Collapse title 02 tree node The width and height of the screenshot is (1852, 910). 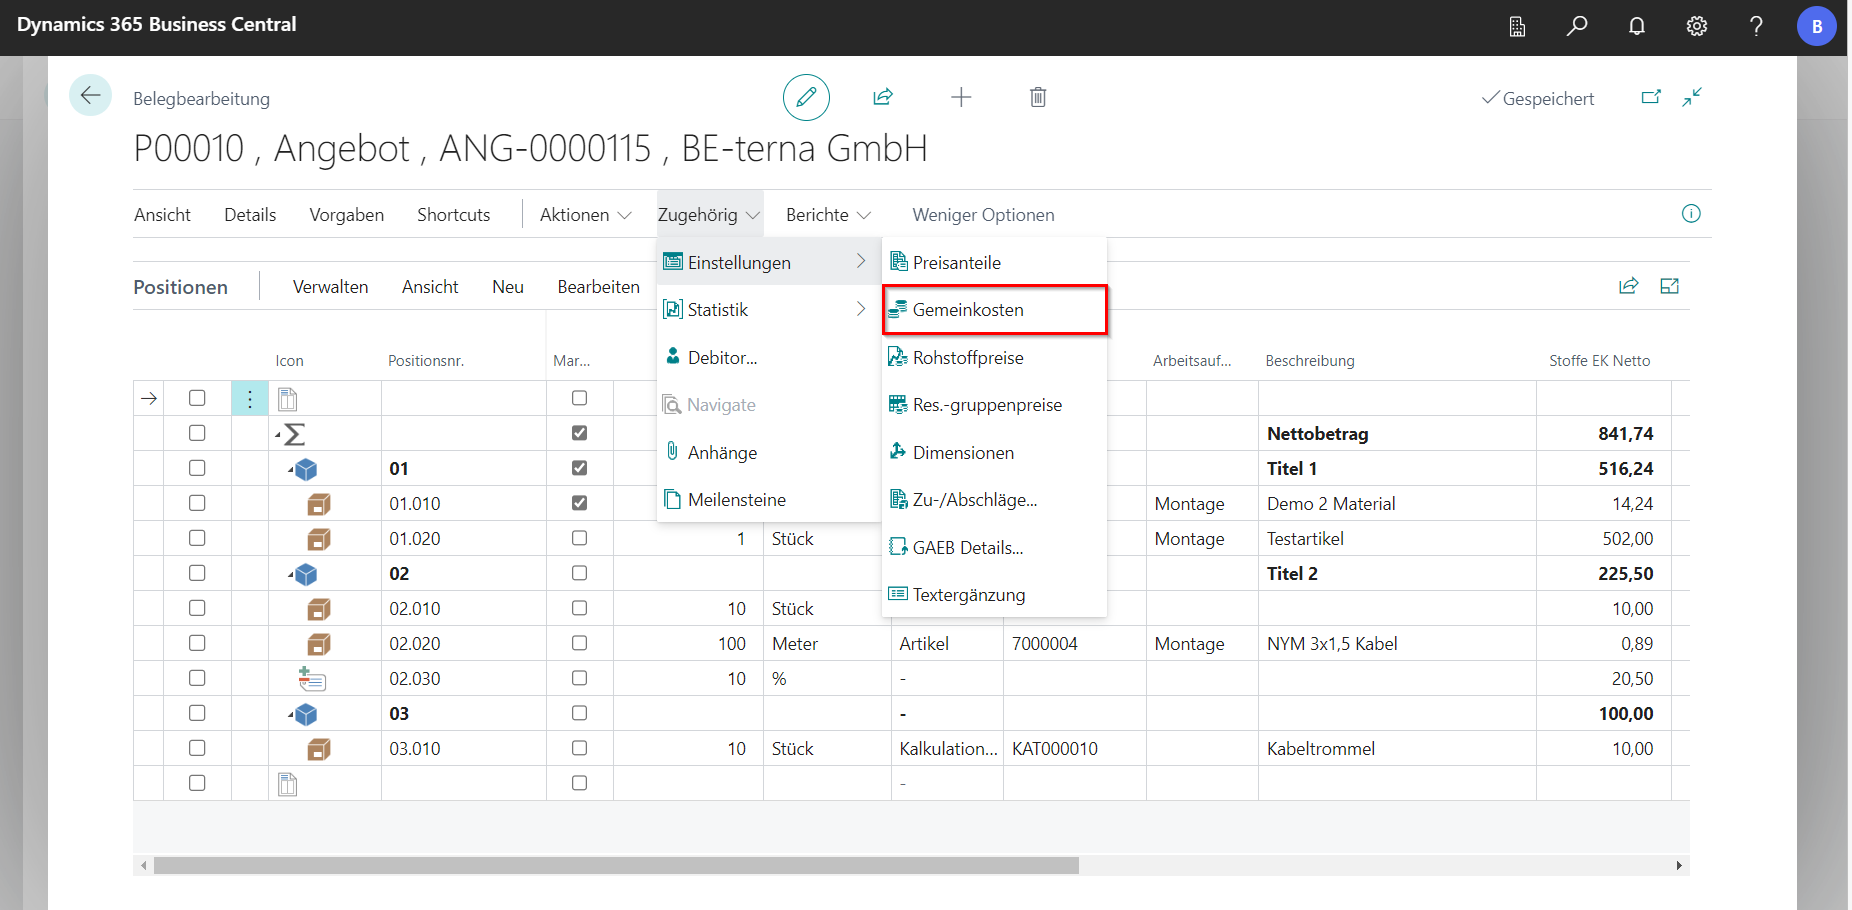point(291,574)
